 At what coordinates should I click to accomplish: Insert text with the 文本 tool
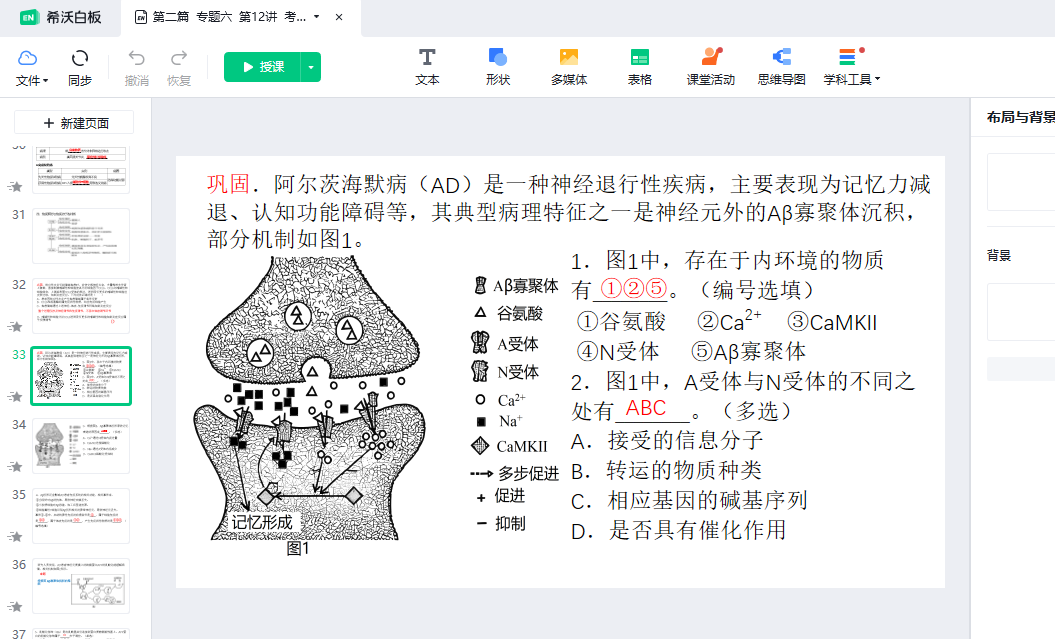point(427,67)
